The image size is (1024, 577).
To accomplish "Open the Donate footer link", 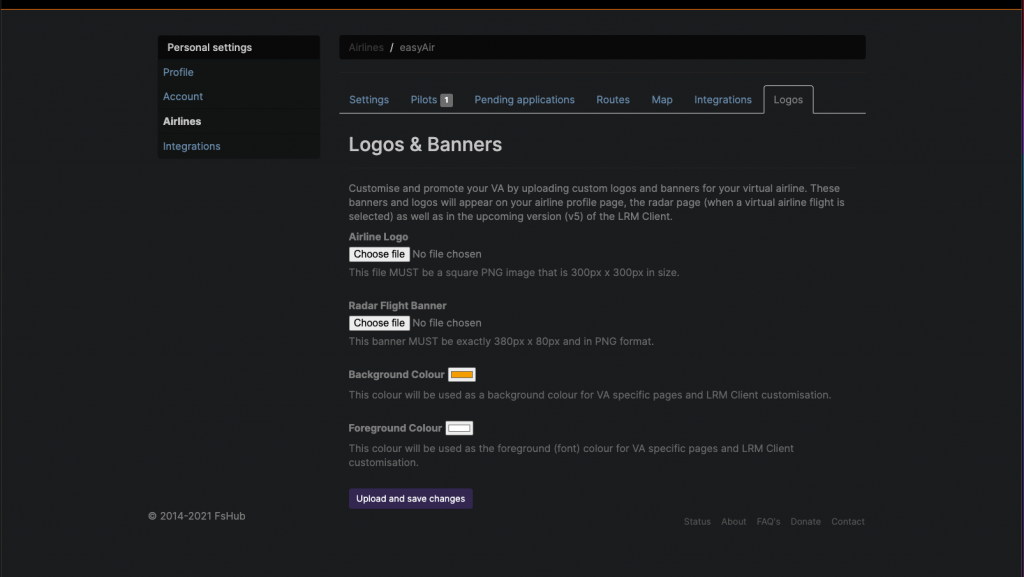I will [x=805, y=522].
